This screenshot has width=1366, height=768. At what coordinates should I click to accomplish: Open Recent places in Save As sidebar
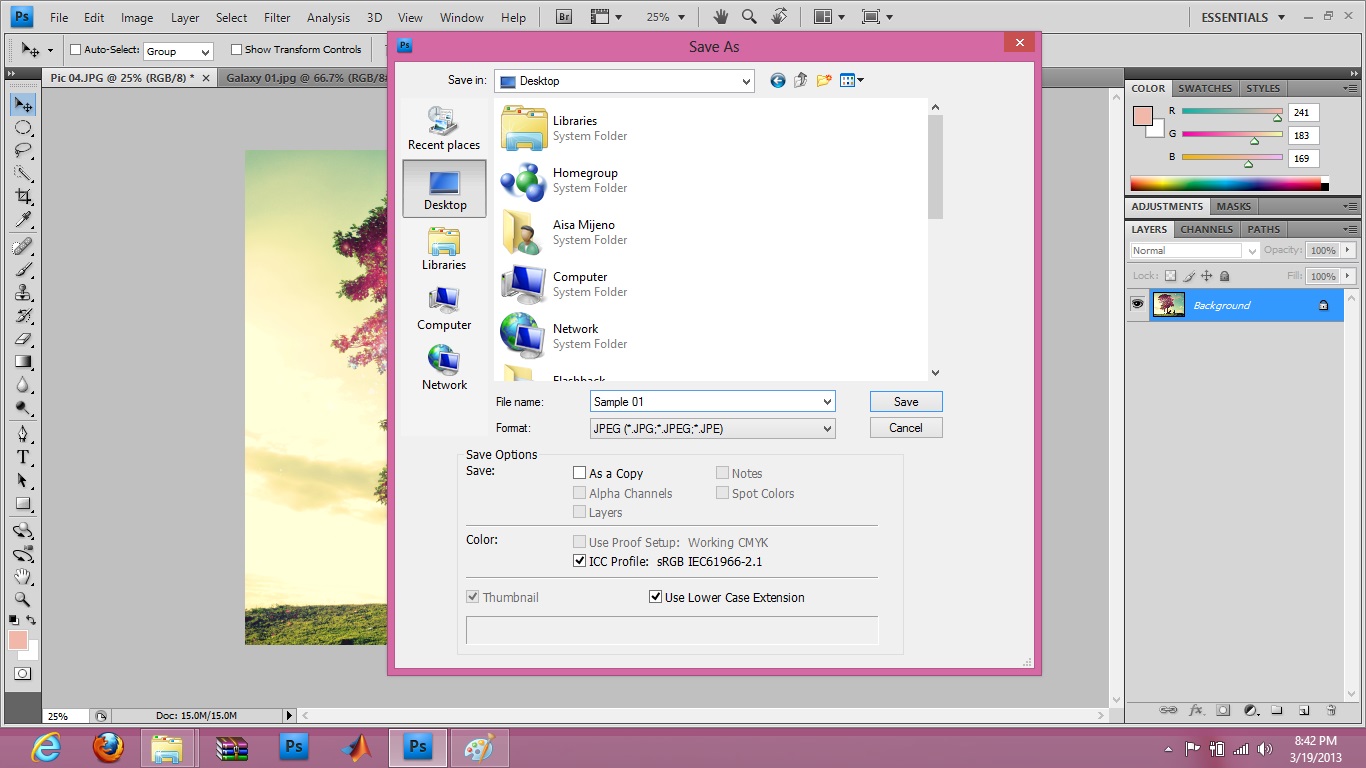click(x=444, y=128)
